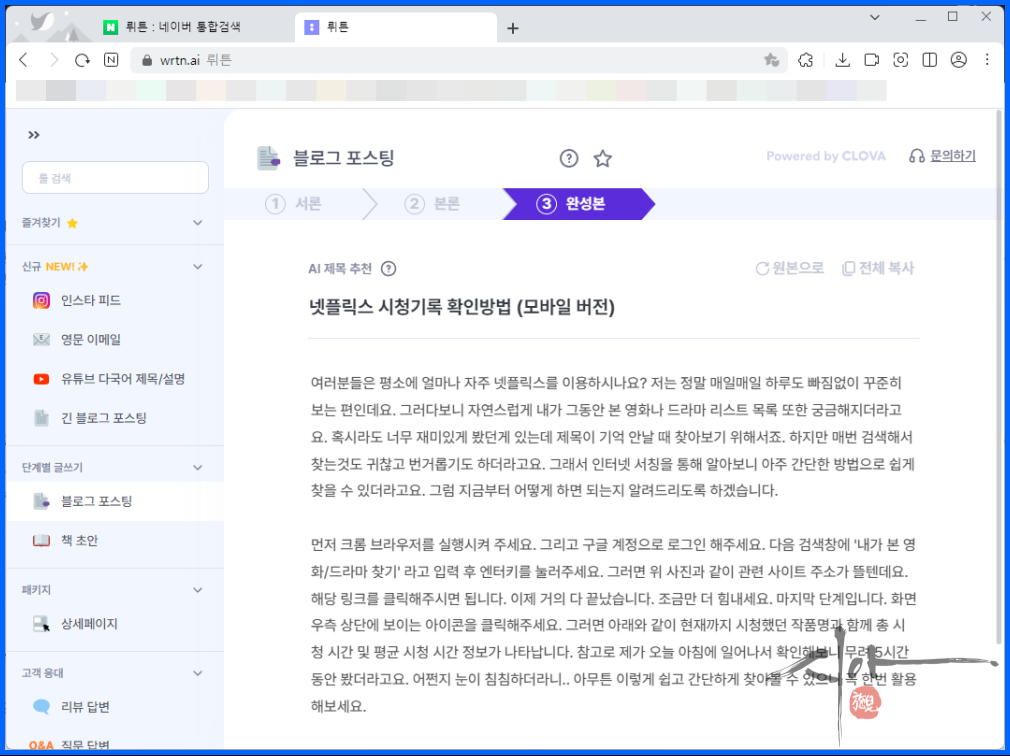This screenshot has width=1010, height=756.
Task: Click the AI 제목 추천 label
Action: click(x=340, y=269)
